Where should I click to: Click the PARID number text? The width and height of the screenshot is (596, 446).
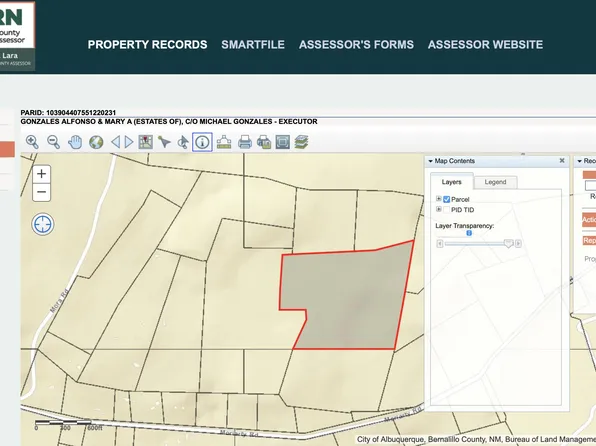68,113
